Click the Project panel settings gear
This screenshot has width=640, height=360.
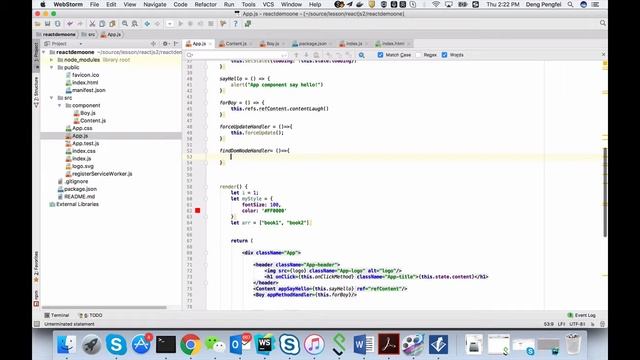165,44
